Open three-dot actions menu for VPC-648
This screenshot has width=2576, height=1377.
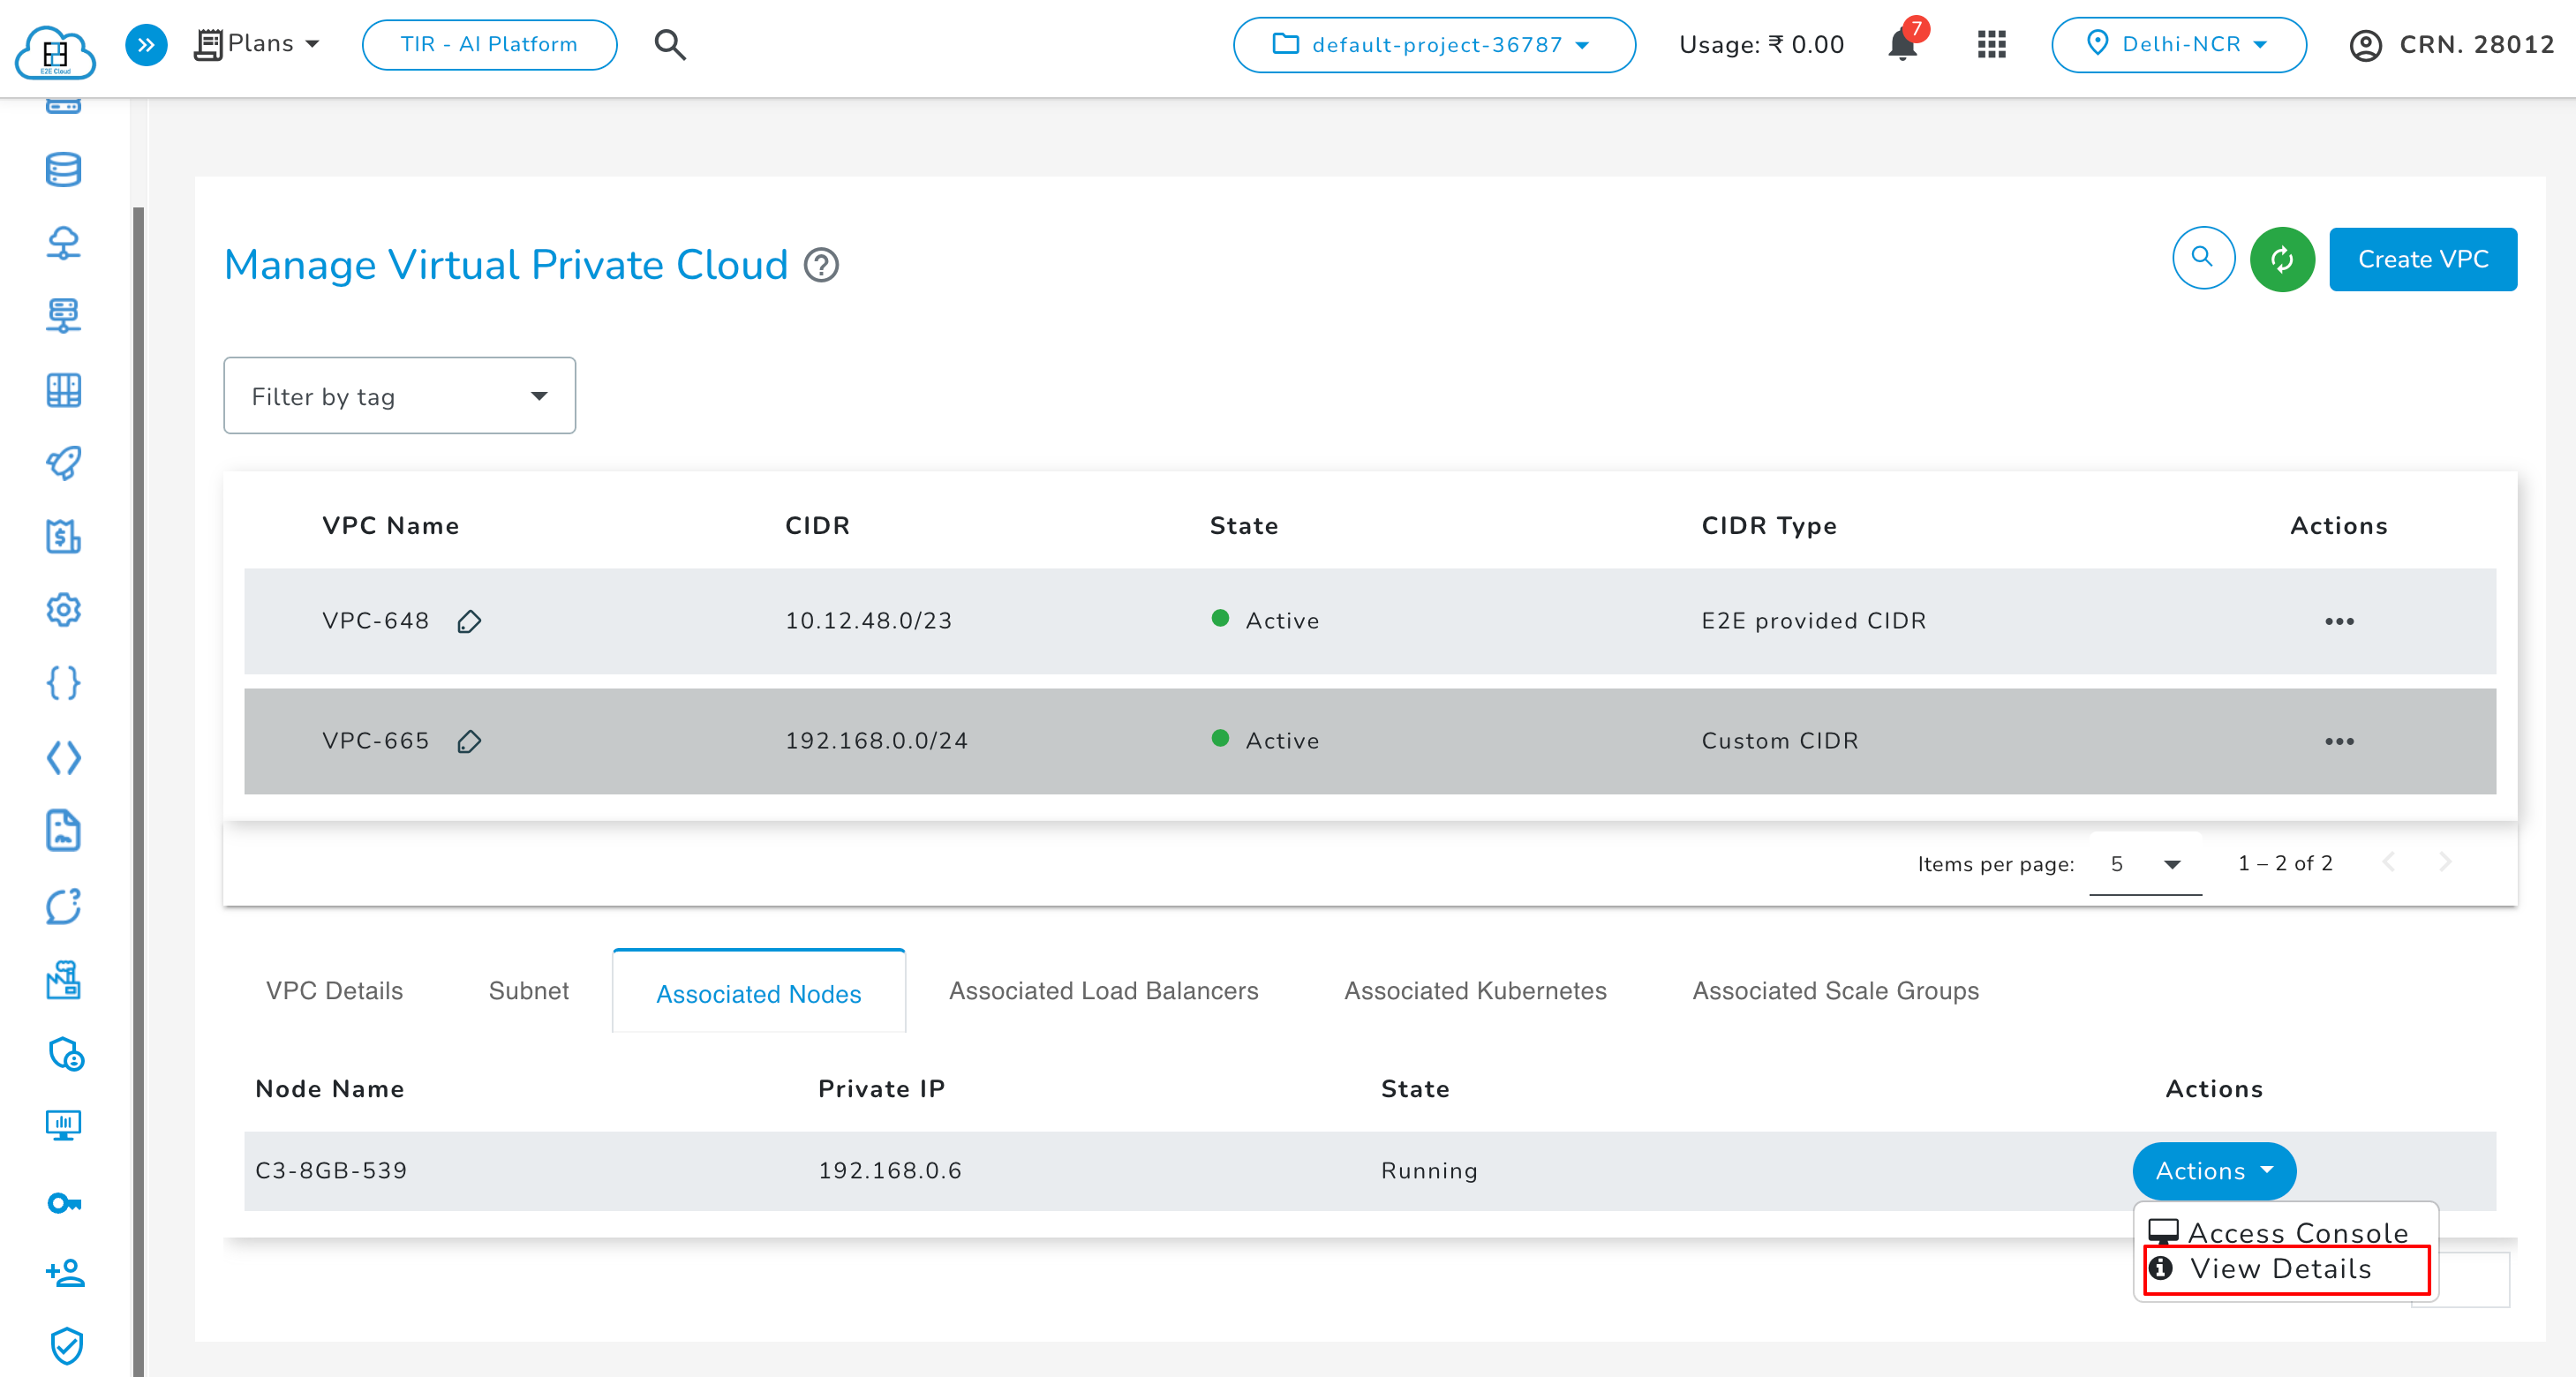[2338, 622]
